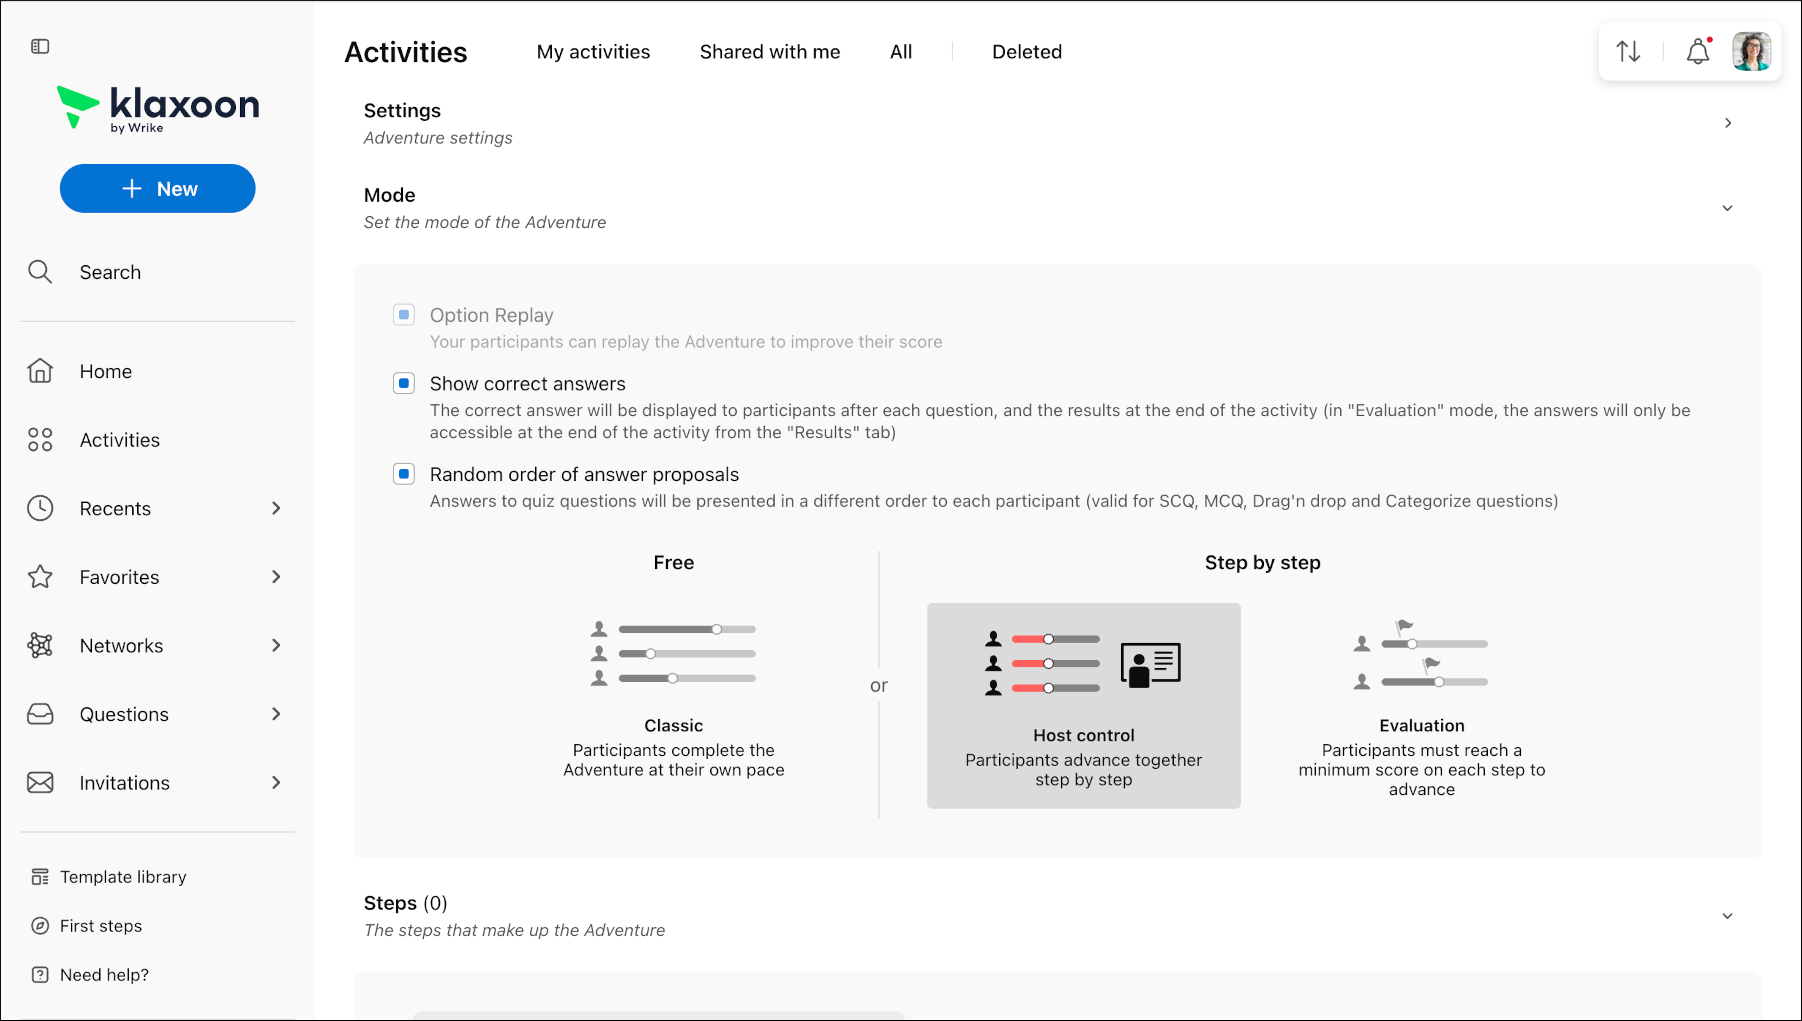
Task: Select Classic free mode option
Action: tap(674, 698)
